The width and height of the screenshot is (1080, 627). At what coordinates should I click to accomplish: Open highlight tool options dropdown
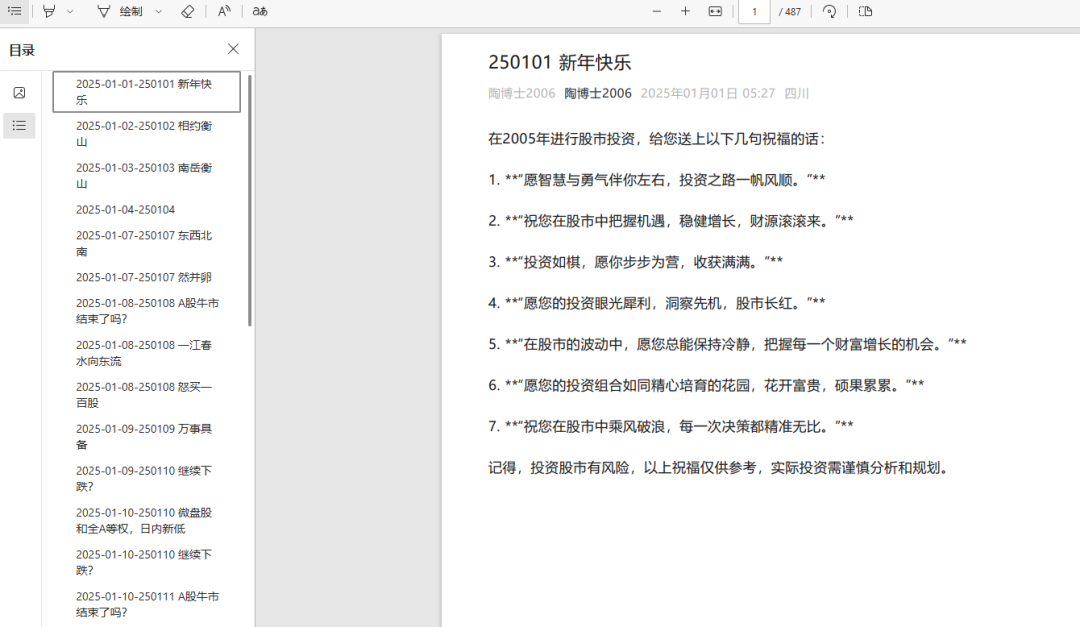70,12
